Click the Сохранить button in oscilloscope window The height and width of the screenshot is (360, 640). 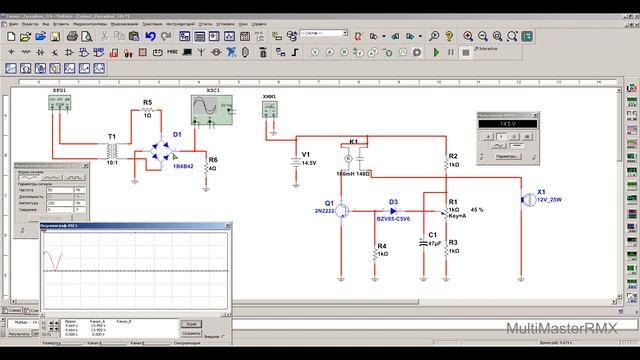pyautogui.click(x=191, y=333)
